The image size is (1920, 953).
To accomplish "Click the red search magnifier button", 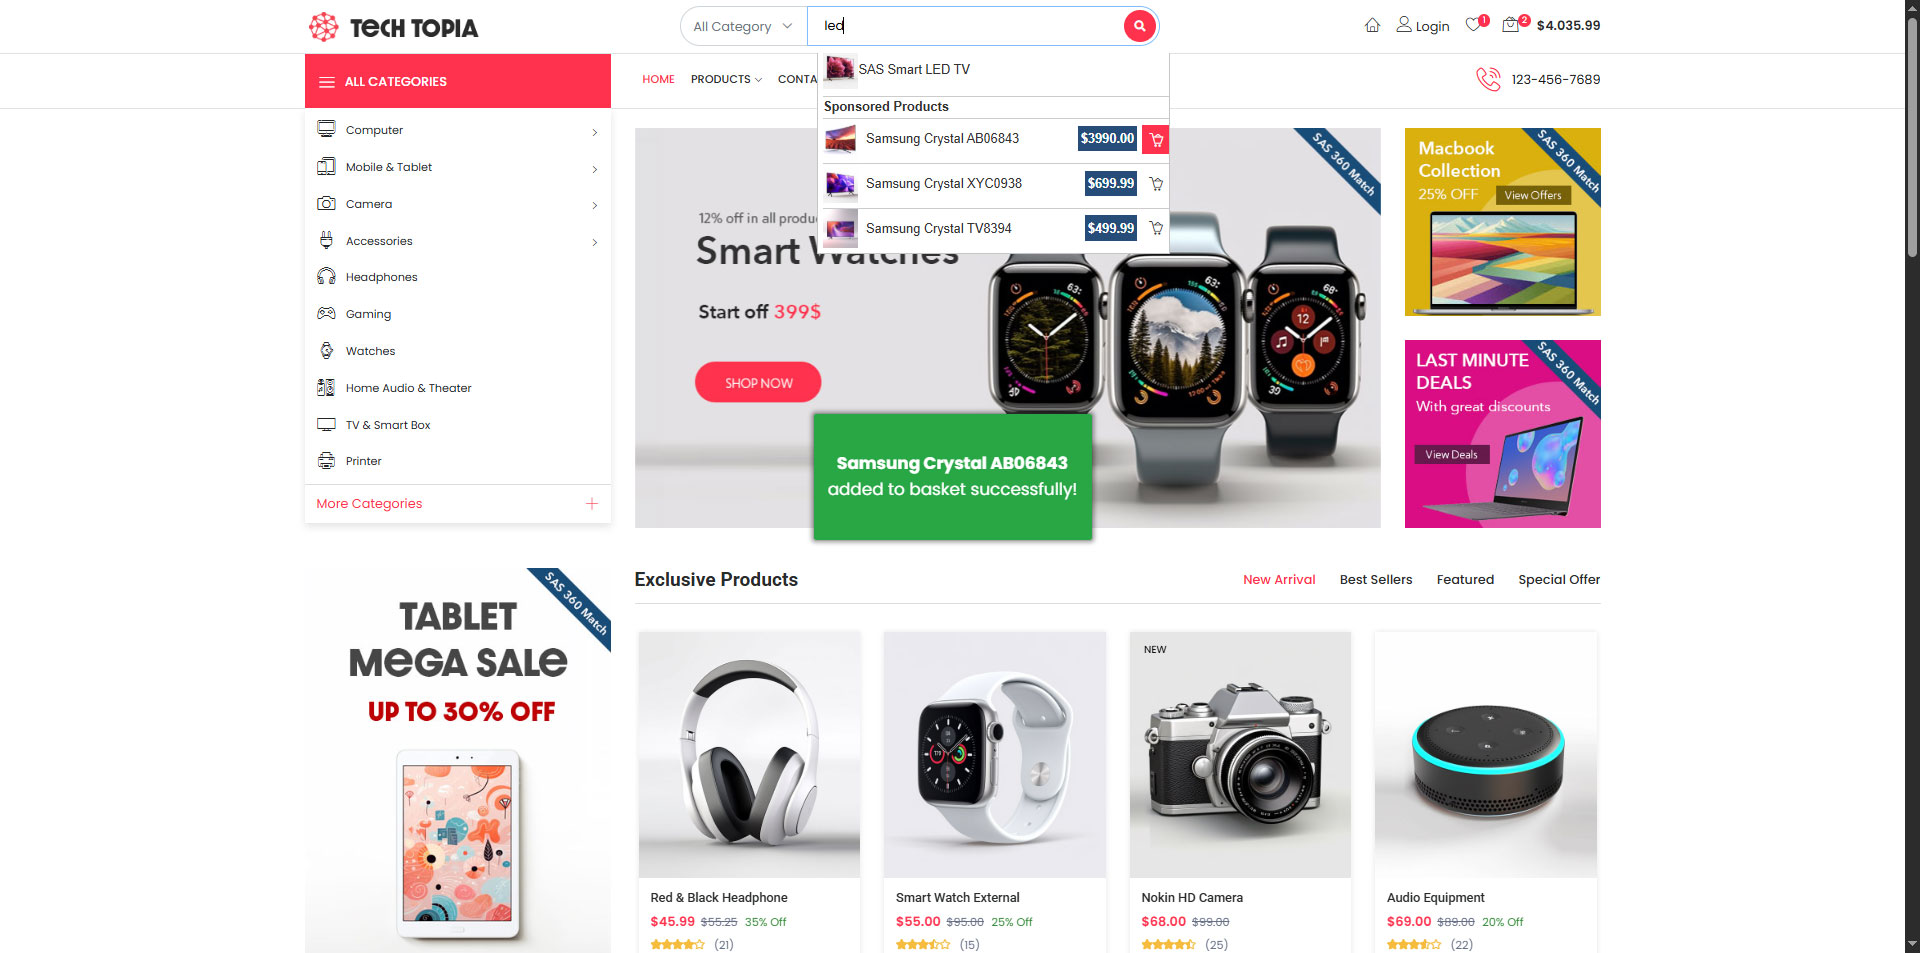I will (x=1139, y=26).
